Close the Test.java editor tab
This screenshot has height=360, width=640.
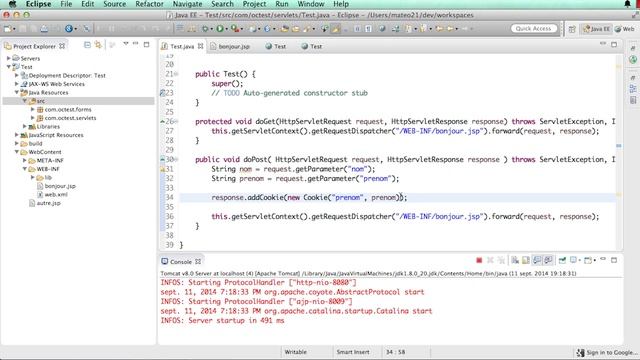pyautogui.click(x=200, y=46)
